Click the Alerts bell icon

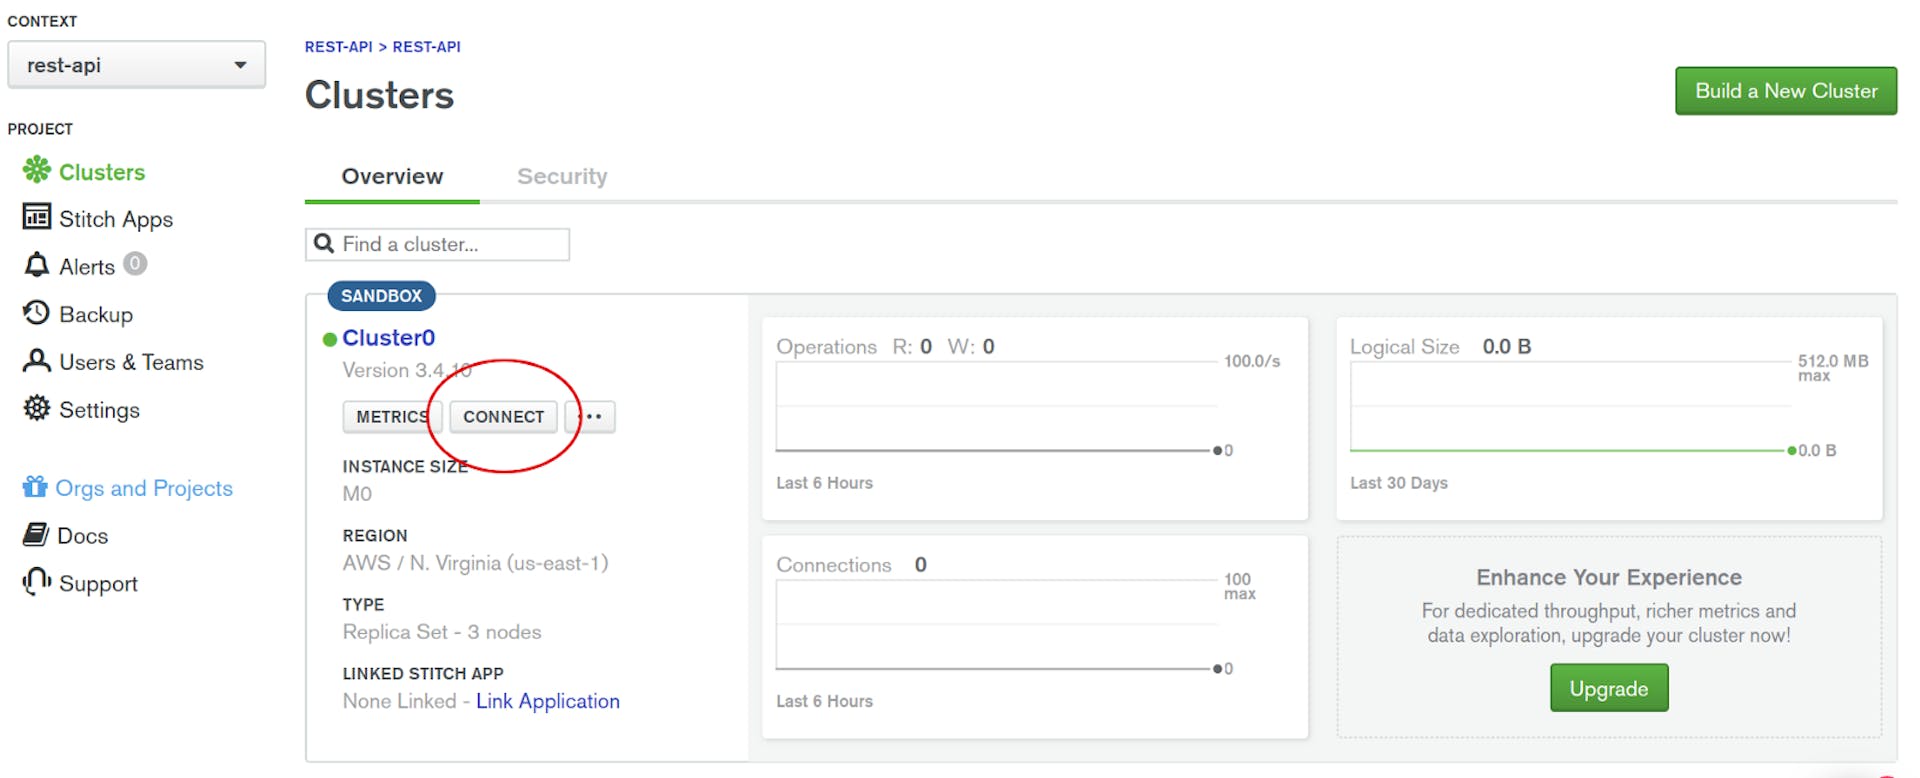coord(37,265)
